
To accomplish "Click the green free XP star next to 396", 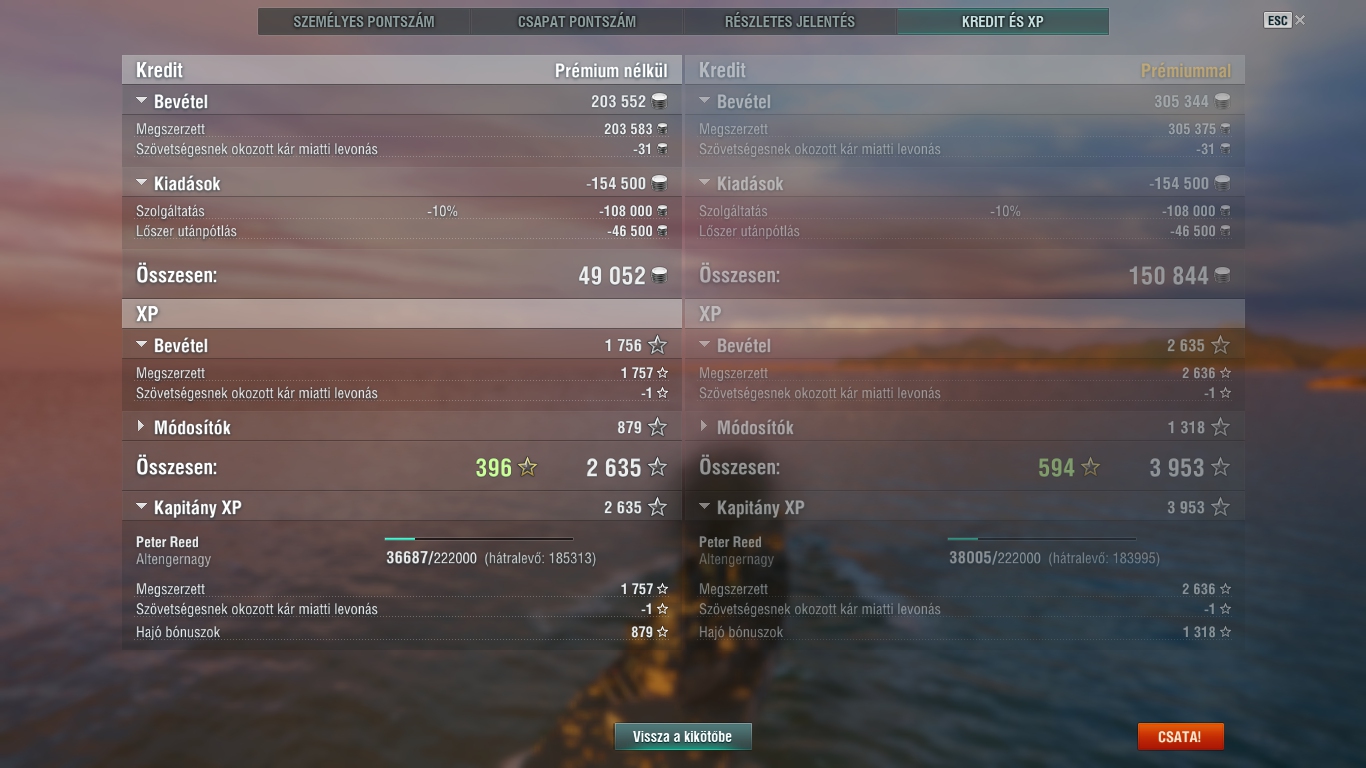I will click(528, 467).
